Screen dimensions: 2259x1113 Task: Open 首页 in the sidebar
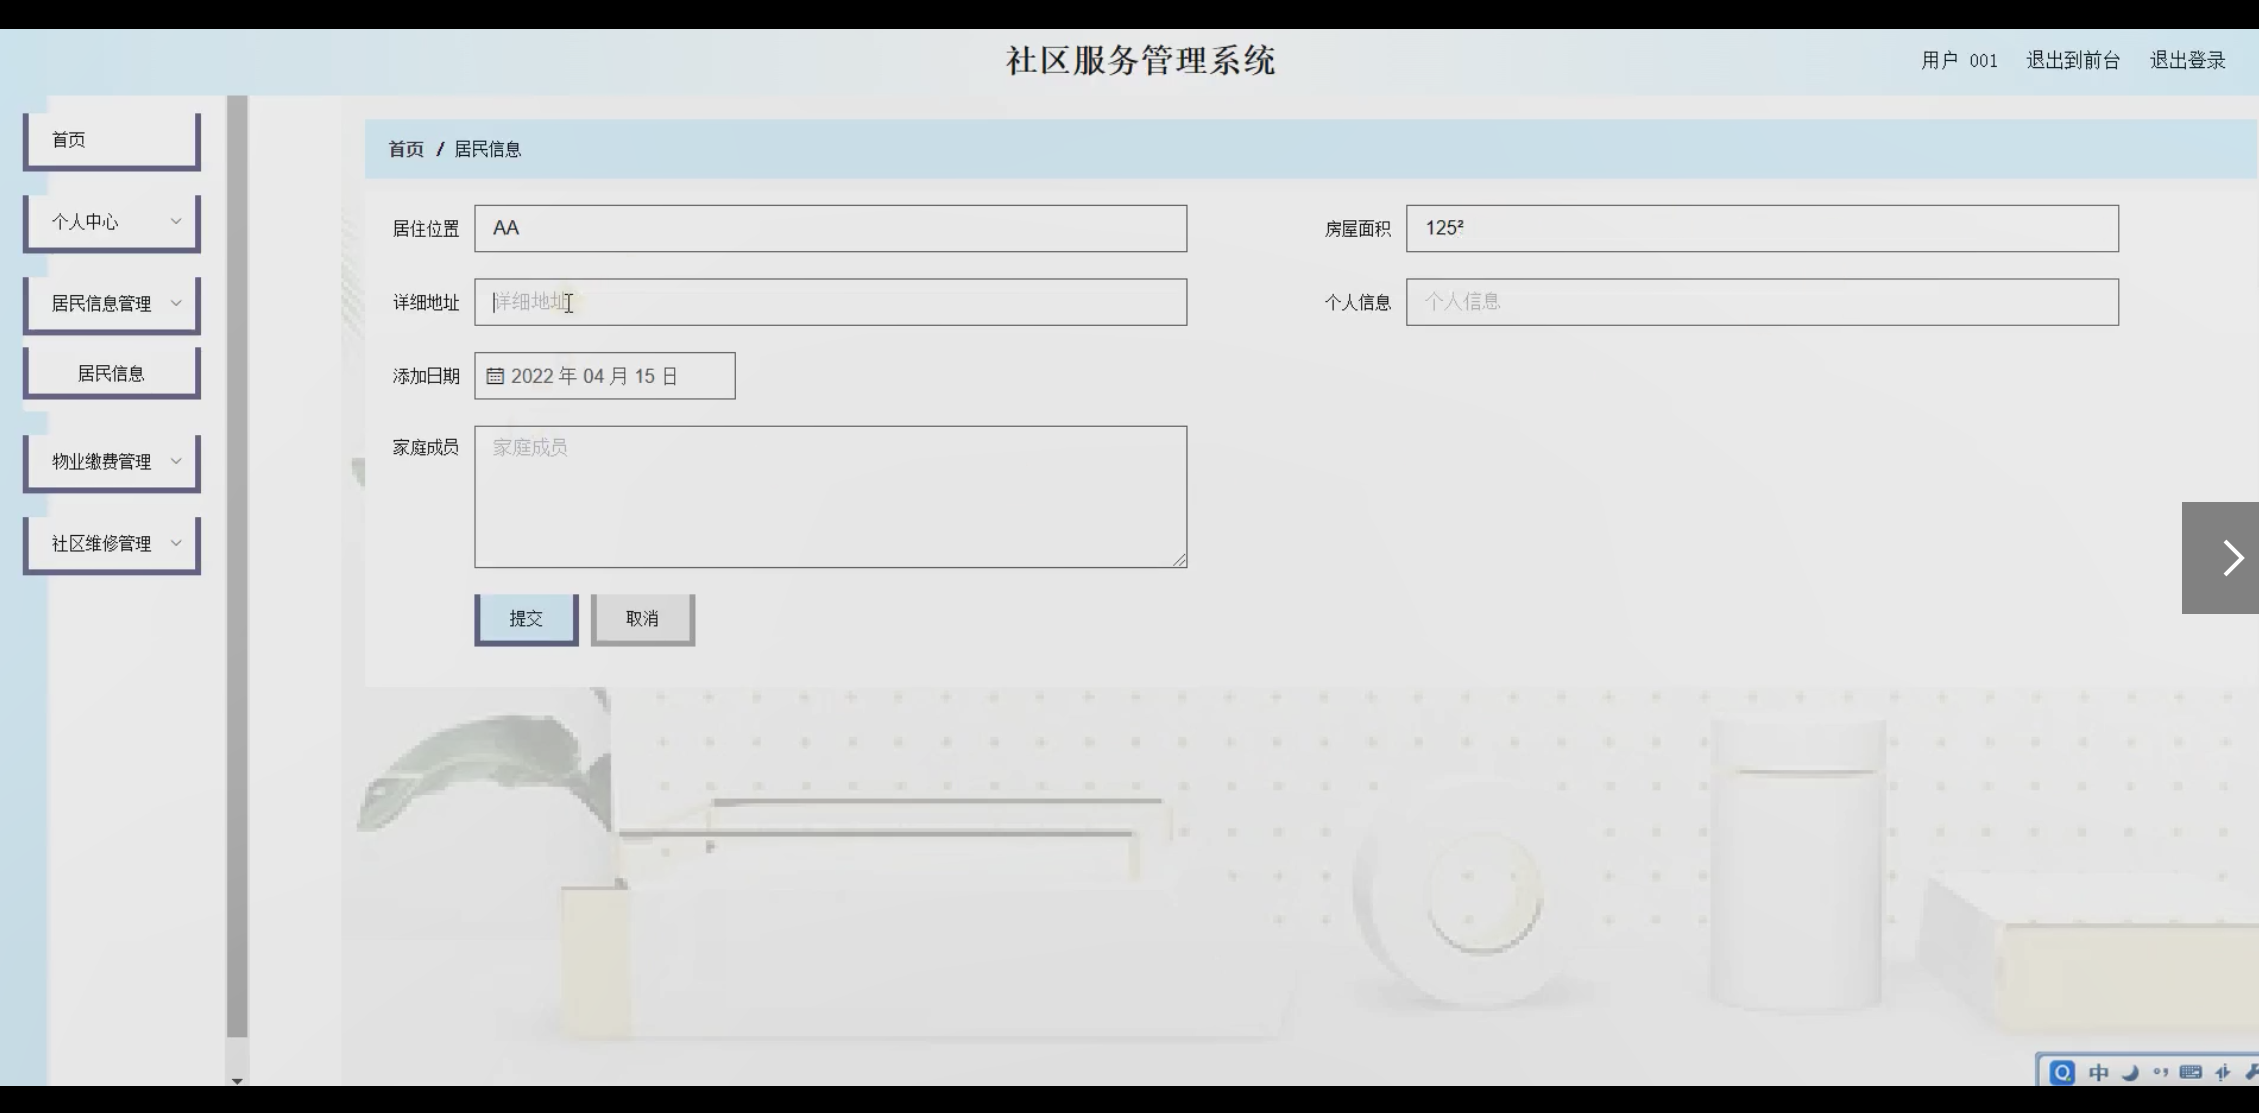(x=112, y=140)
